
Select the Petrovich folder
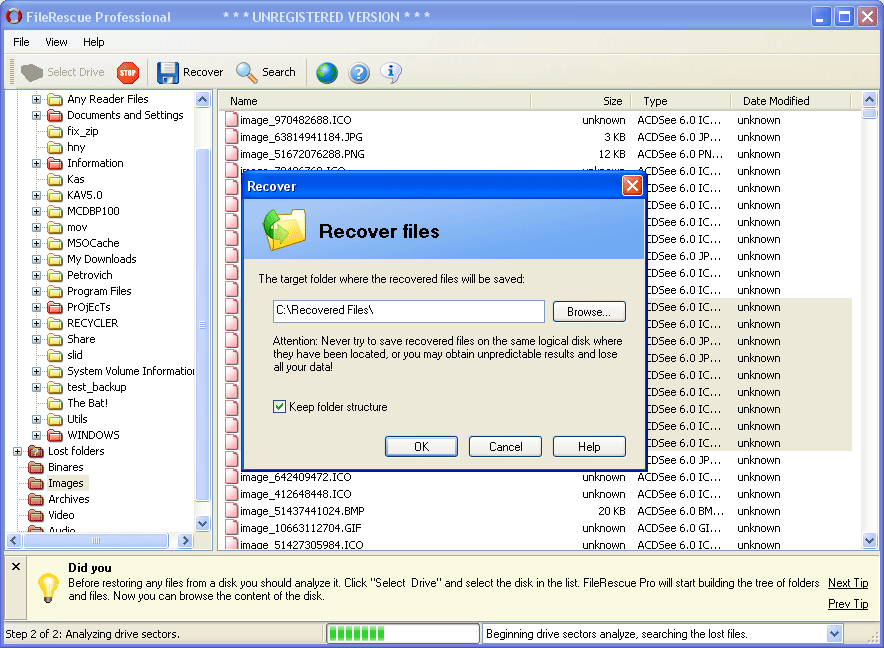tap(90, 275)
